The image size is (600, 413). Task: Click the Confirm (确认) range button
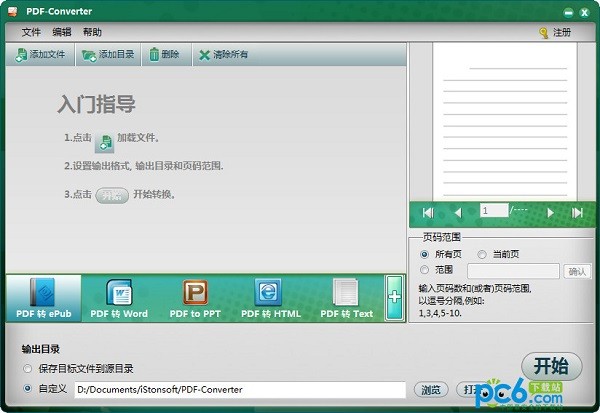[x=577, y=271]
